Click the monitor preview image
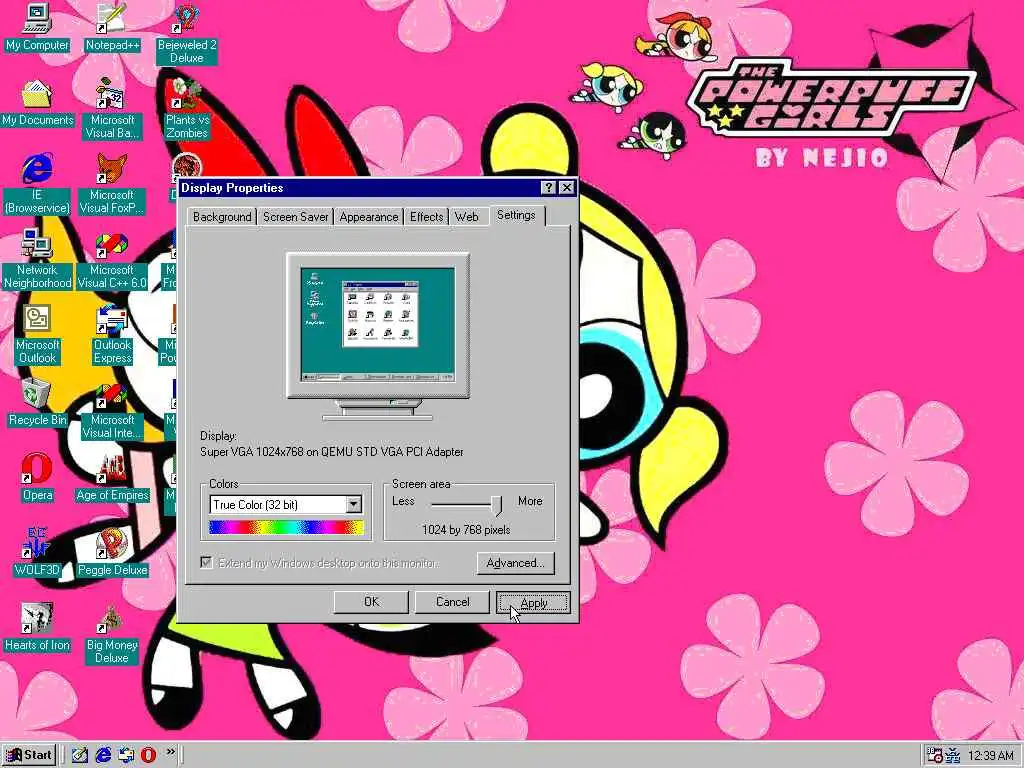 click(x=377, y=336)
